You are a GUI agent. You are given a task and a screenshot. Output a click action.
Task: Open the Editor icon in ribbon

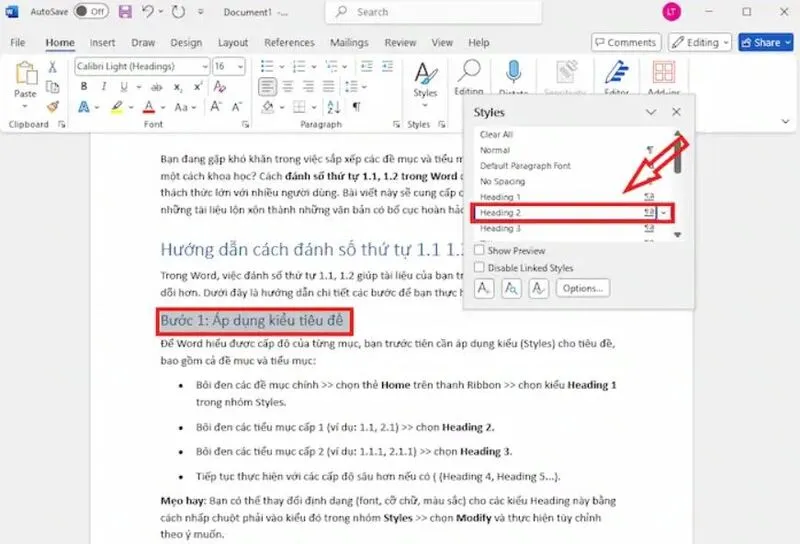[616, 72]
